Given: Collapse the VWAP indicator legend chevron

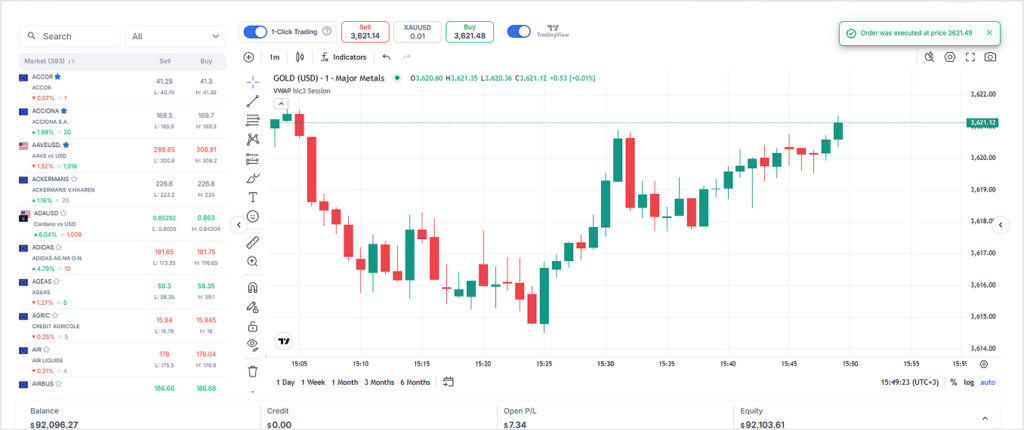Looking at the screenshot, I should click(280, 103).
